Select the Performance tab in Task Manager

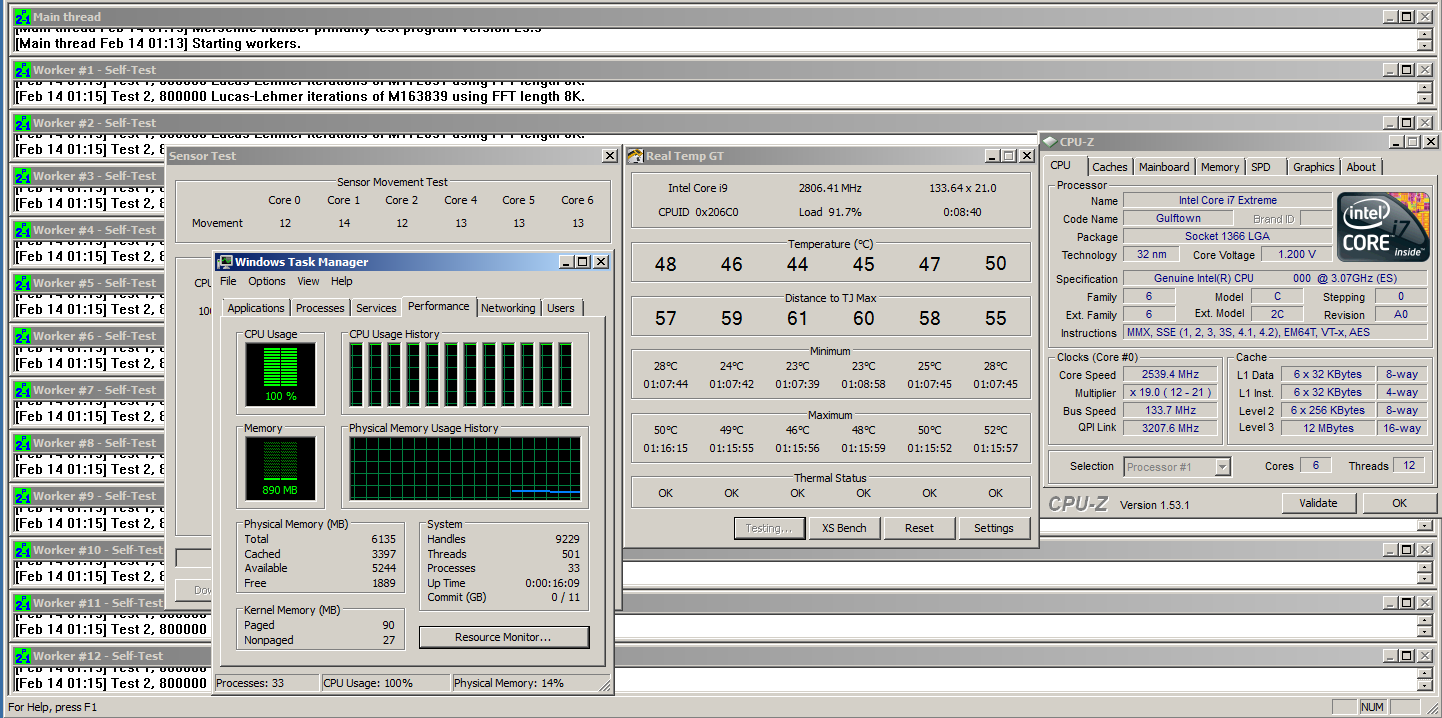tap(439, 307)
